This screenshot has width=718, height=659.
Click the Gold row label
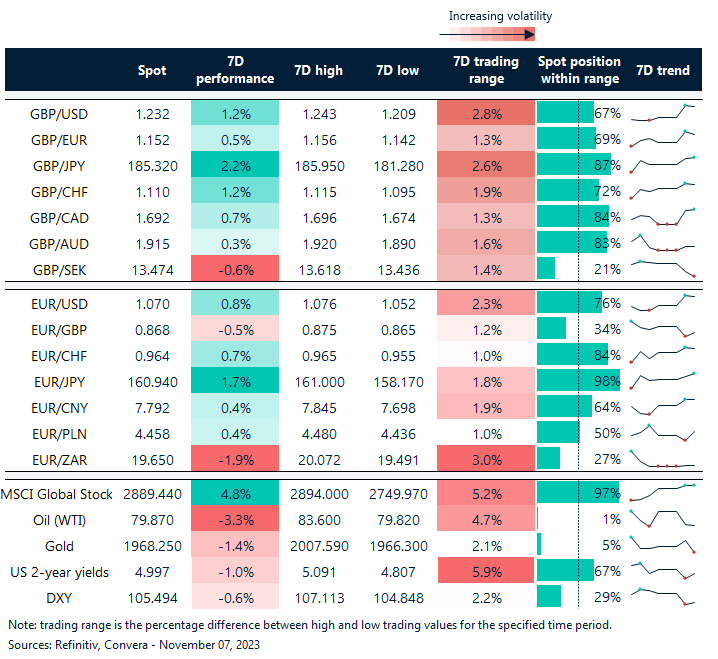click(60, 546)
